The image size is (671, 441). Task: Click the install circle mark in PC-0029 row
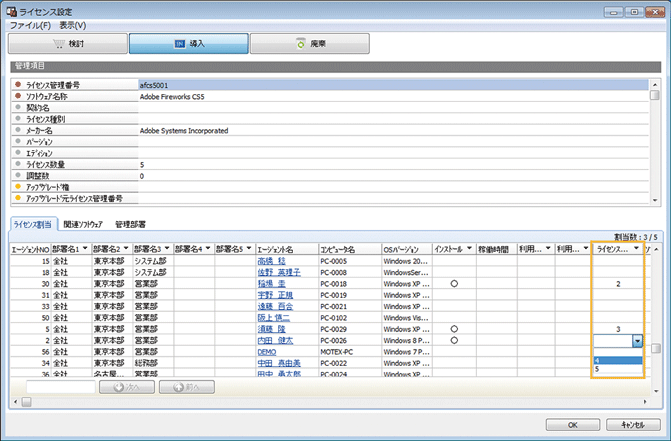[x=454, y=329]
